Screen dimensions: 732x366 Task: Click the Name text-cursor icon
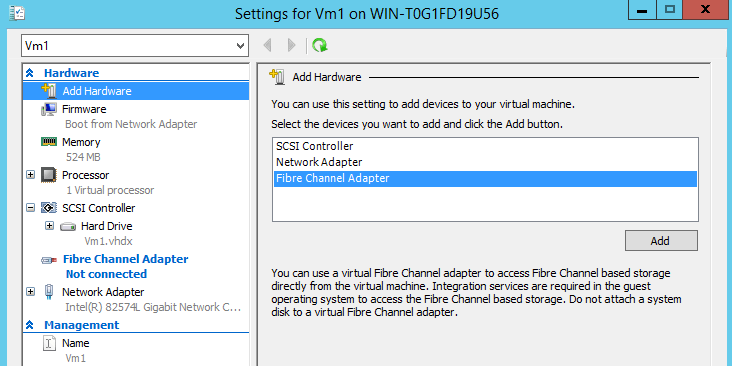(x=49, y=343)
